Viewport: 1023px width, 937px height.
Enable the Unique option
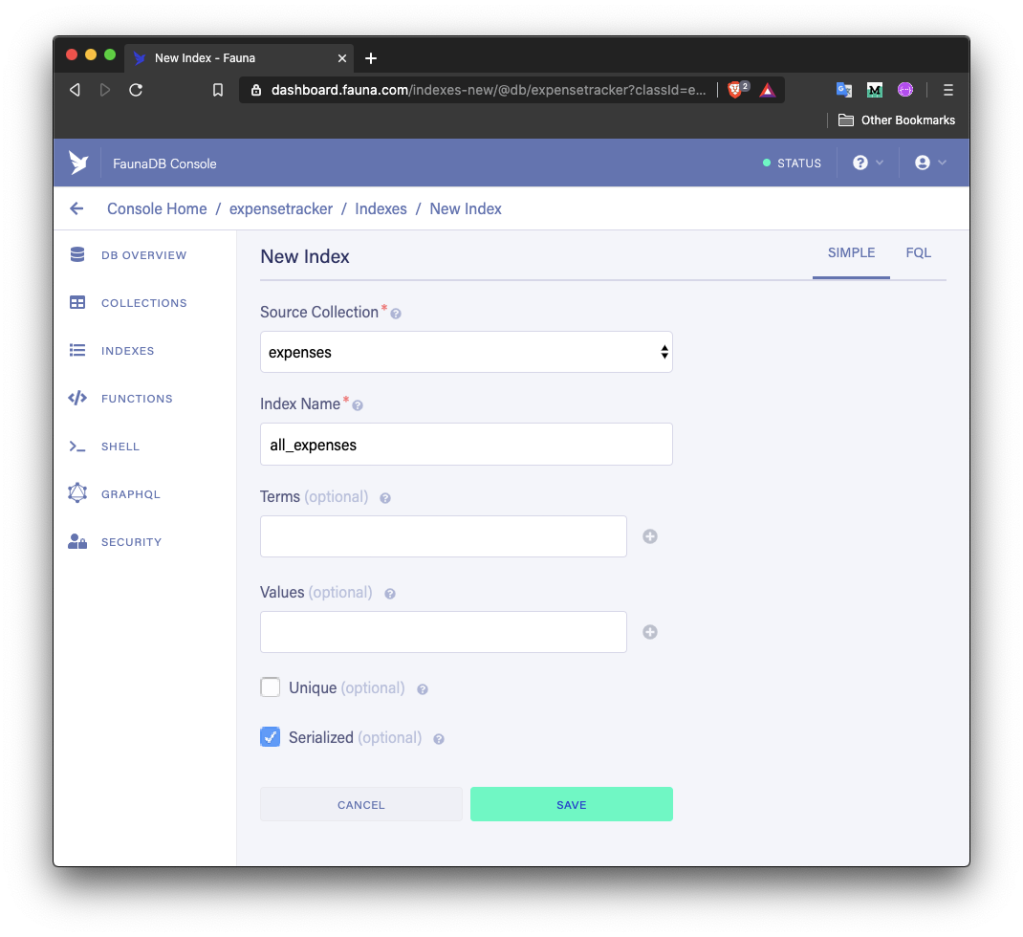tap(269, 687)
